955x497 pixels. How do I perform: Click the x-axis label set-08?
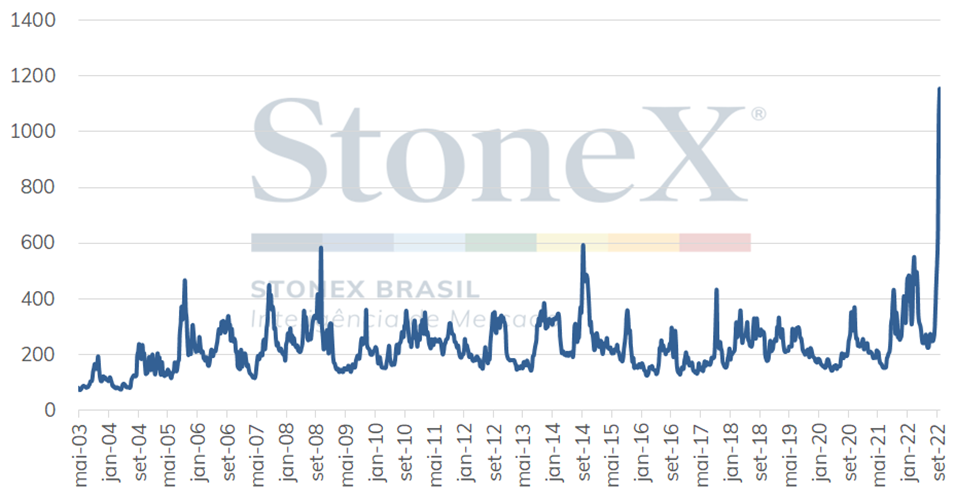click(x=317, y=452)
